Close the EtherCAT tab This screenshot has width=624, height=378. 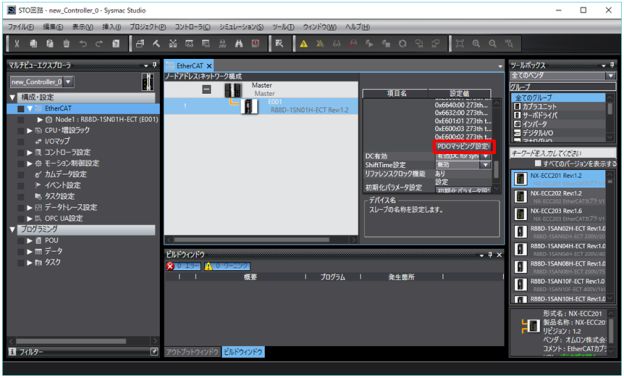click(x=209, y=66)
